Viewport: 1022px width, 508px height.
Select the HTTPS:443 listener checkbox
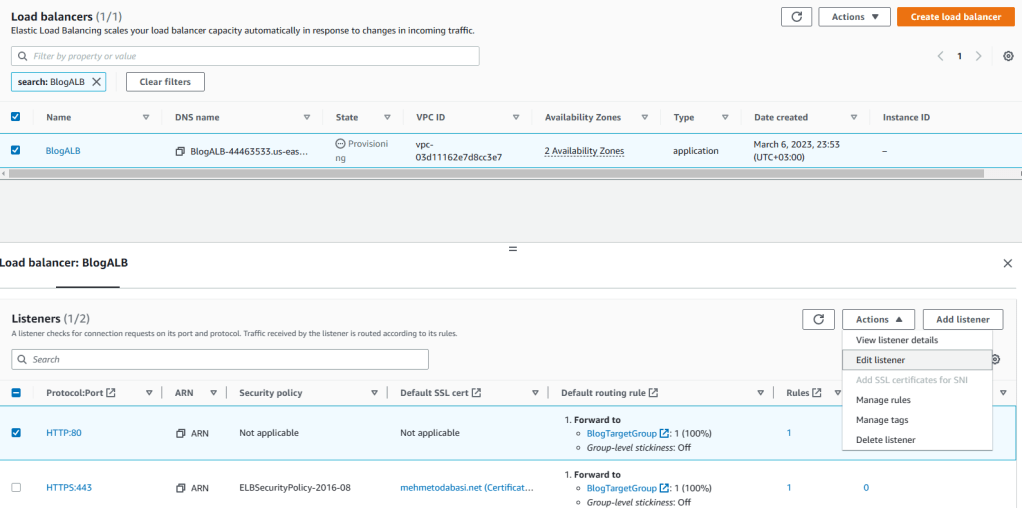pyautogui.click(x=15, y=488)
